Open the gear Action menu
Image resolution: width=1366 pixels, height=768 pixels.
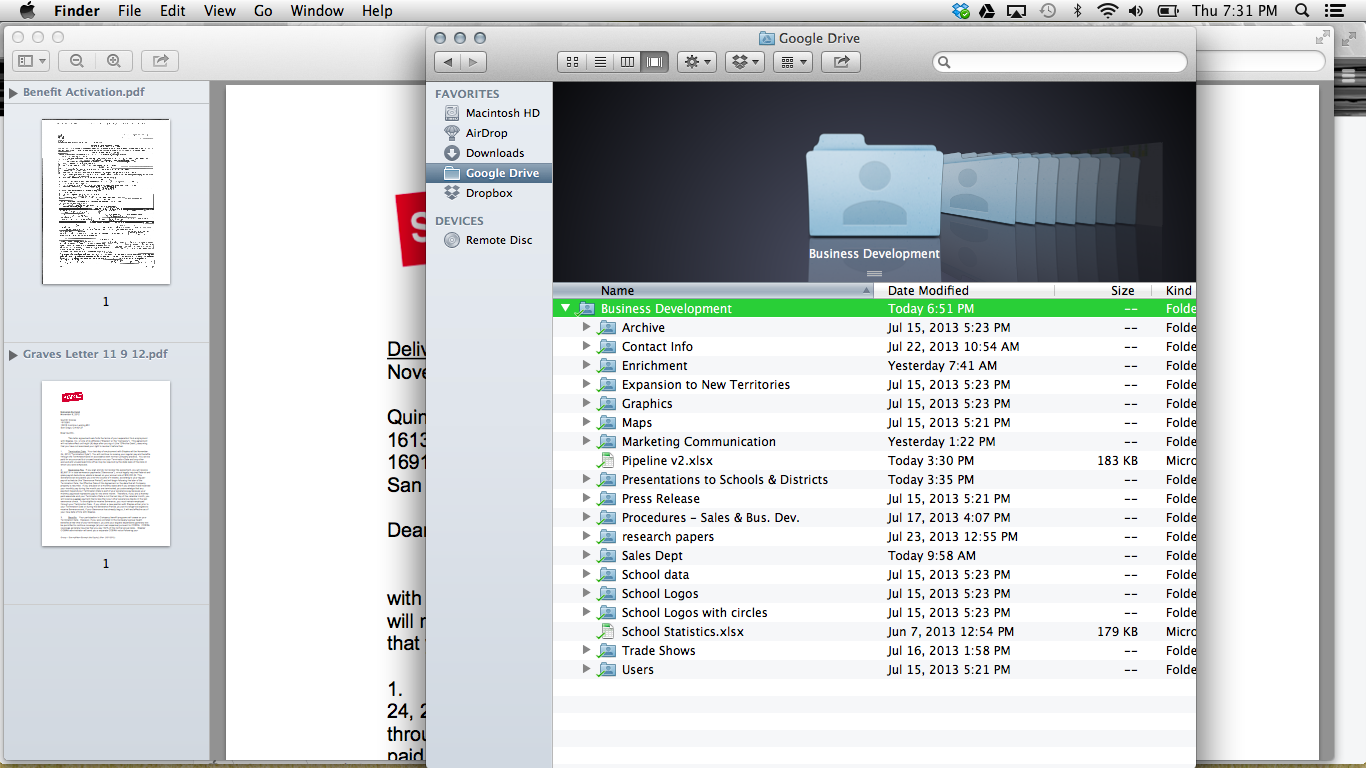pos(696,62)
